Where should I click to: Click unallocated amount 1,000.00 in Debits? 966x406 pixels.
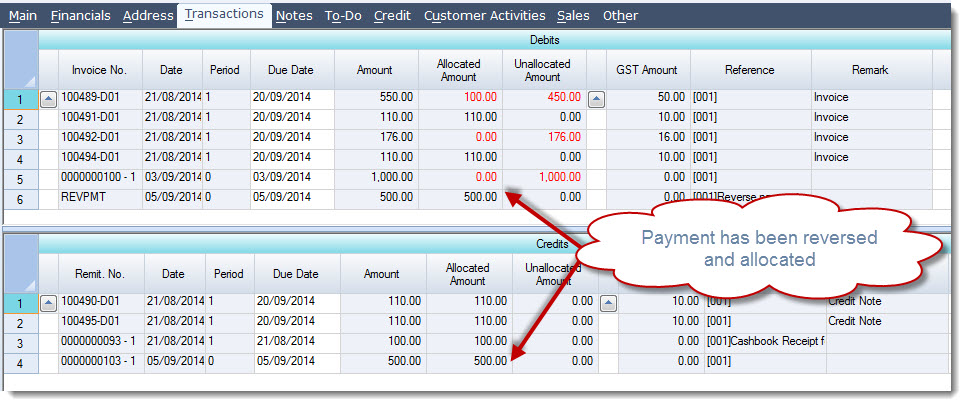coord(543,177)
